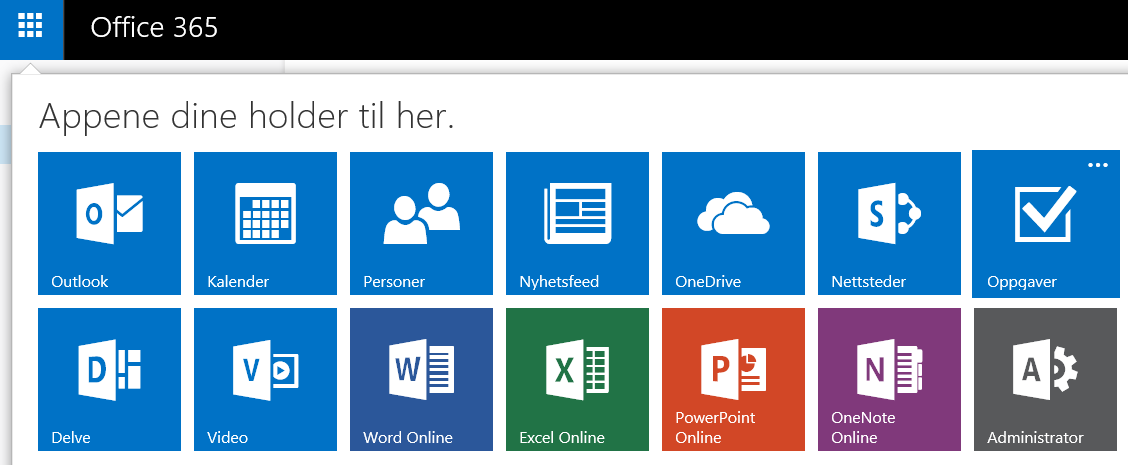Open the Video tile
Viewport: 1128px width, 465px height.
[x=265, y=379]
